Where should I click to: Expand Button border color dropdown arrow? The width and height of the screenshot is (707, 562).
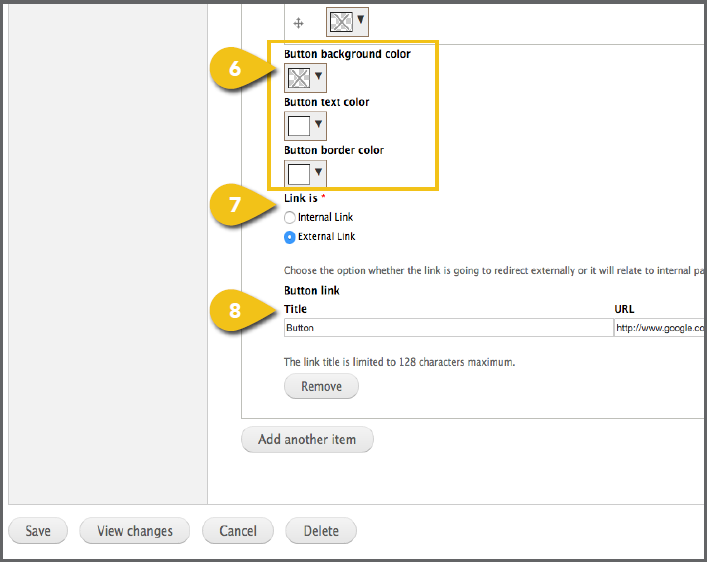(319, 172)
